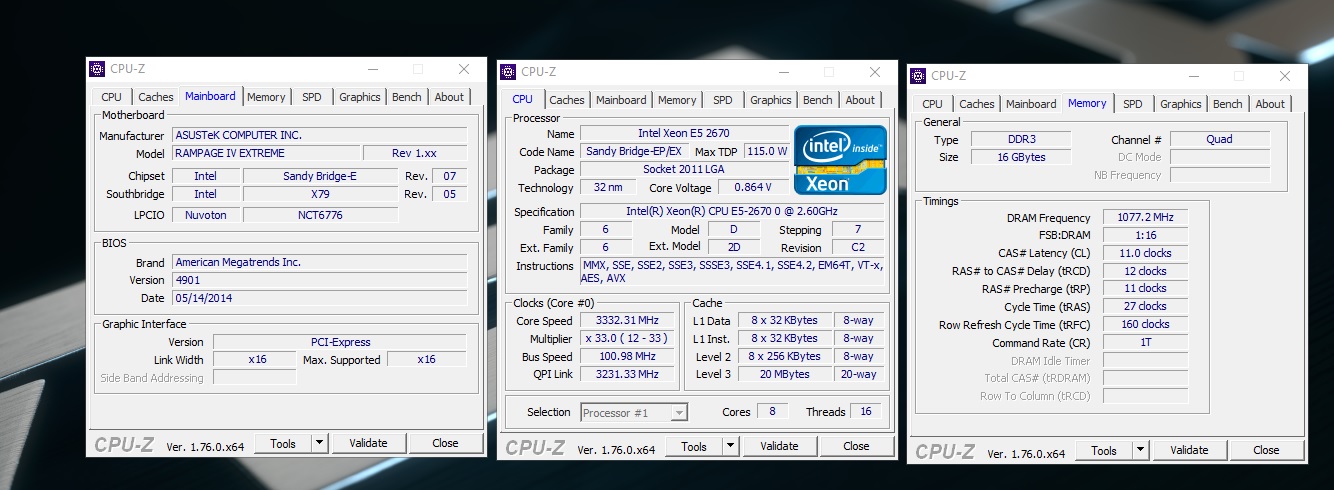The height and width of the screenshot is (490, 1334).
Task: Click Close button in Mainboard window
Action: click(x=445, y=443)
